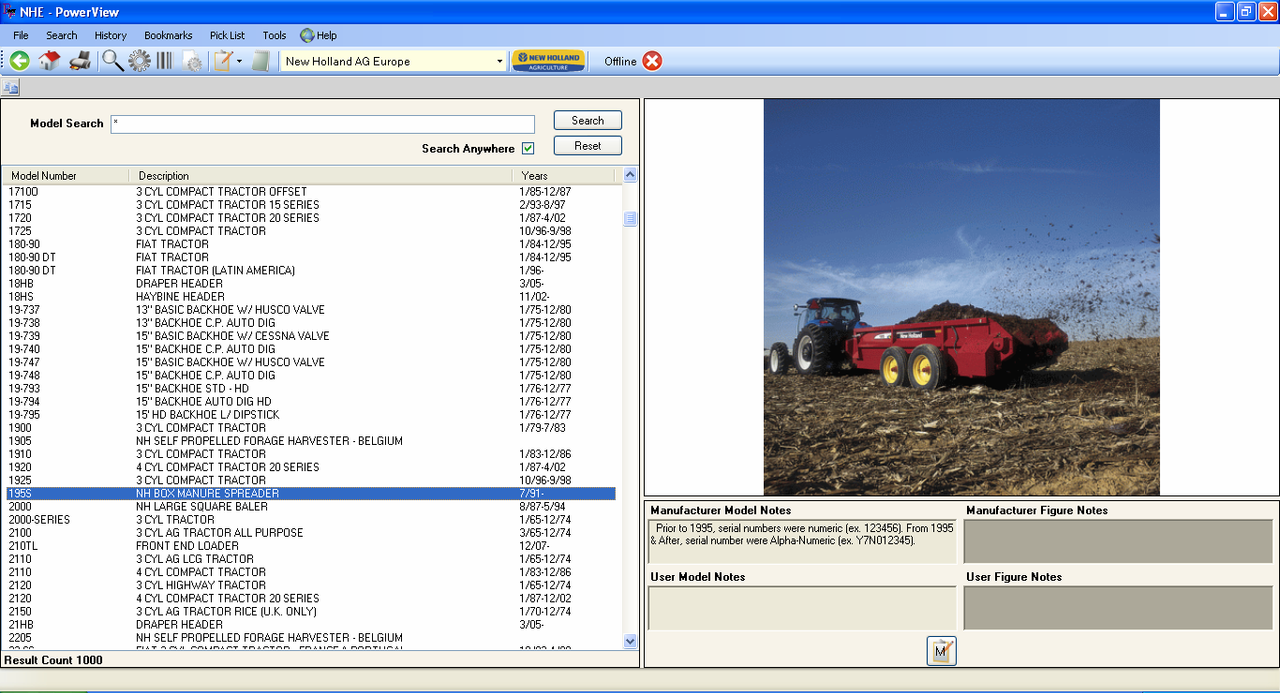Select the 2150 AG TRACTOR RICE row
Image resolution: width=1280 pixels, height=693 pixels.
(309, 611)
